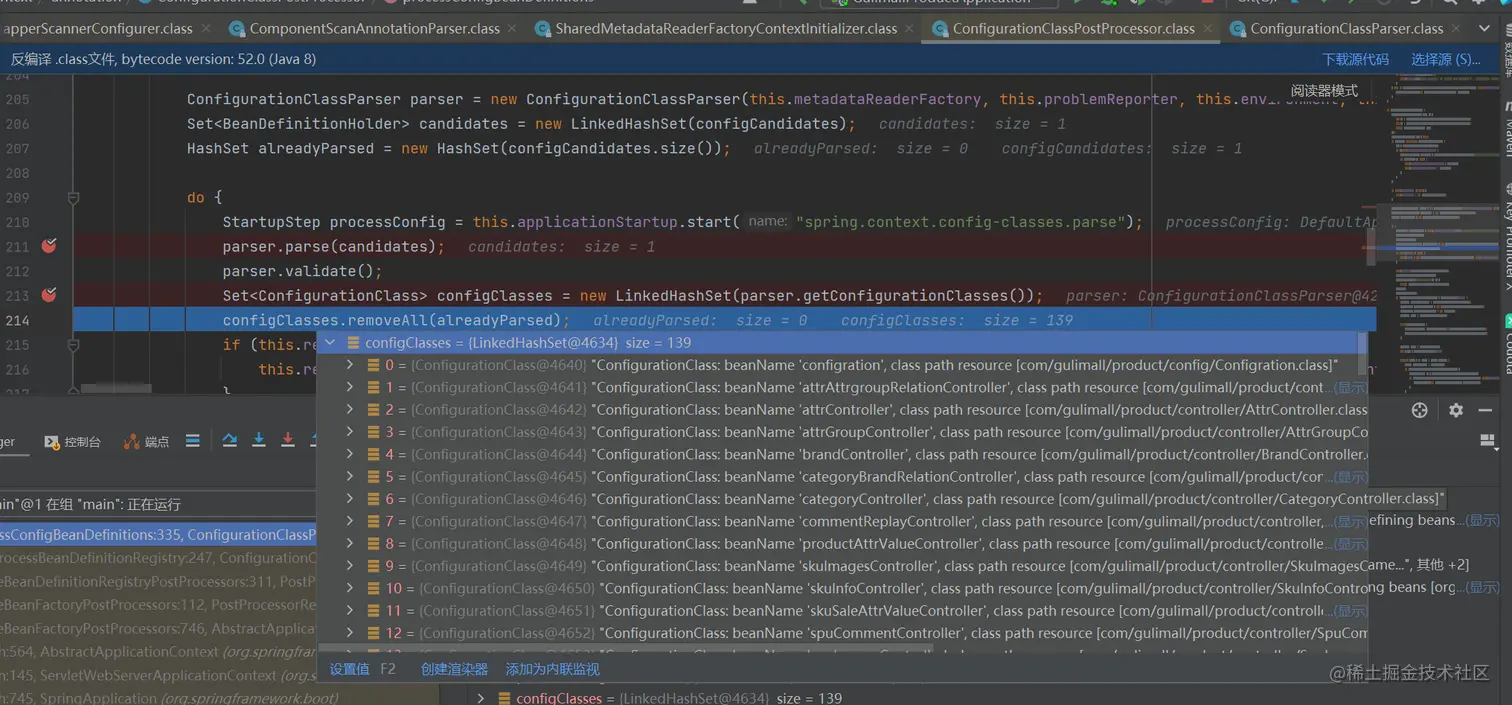Click fold marker on line 215

tap(73, 344)
